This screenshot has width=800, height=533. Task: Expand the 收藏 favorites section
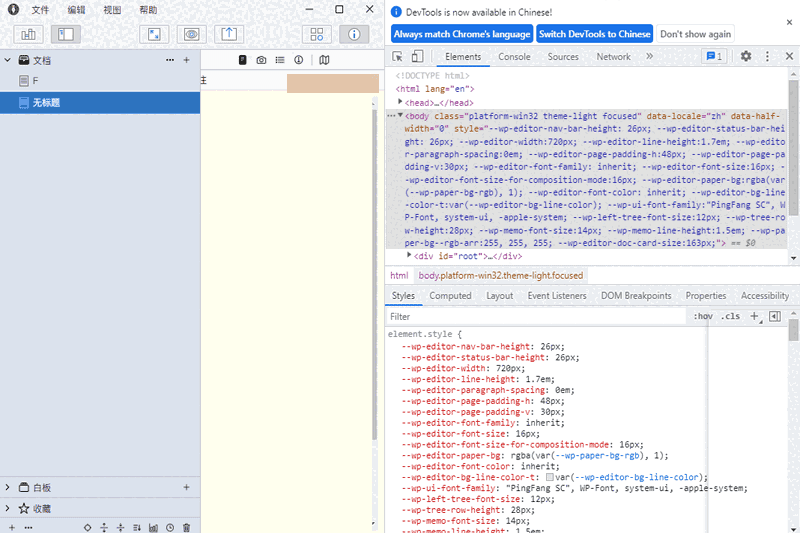click(x=8, y=508)
